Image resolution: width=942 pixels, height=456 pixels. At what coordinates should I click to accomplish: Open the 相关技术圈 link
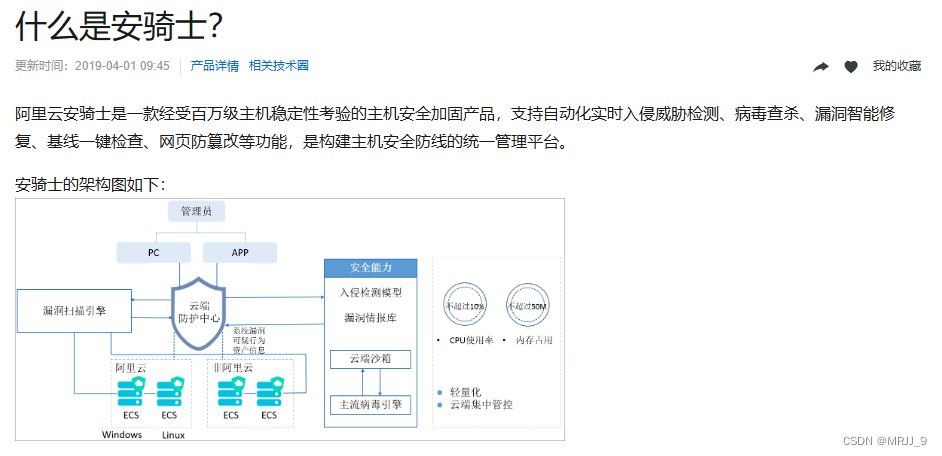pyautogui.click(x=279, y=66)
